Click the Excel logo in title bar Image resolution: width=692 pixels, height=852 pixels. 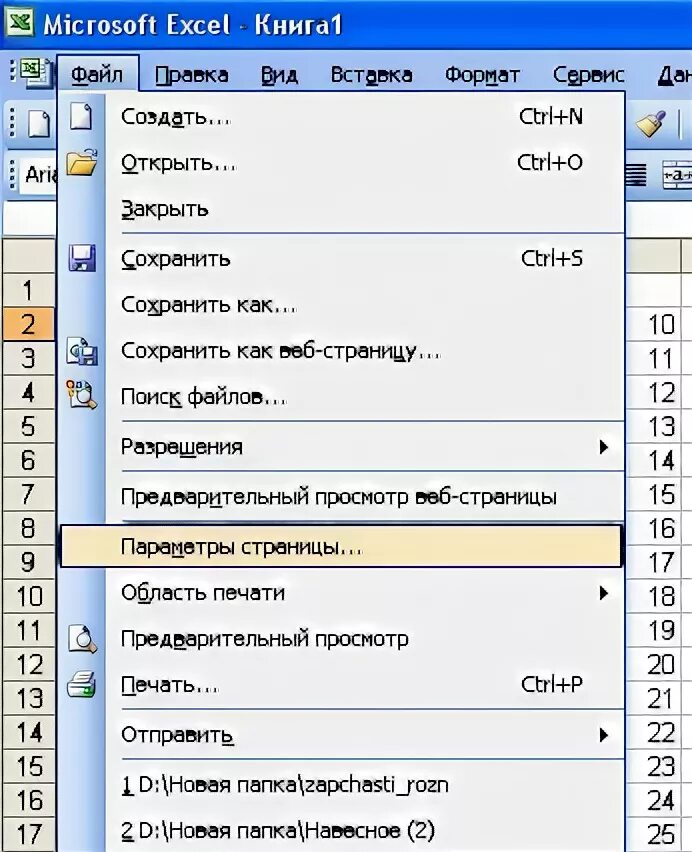[x=20, y=23]
